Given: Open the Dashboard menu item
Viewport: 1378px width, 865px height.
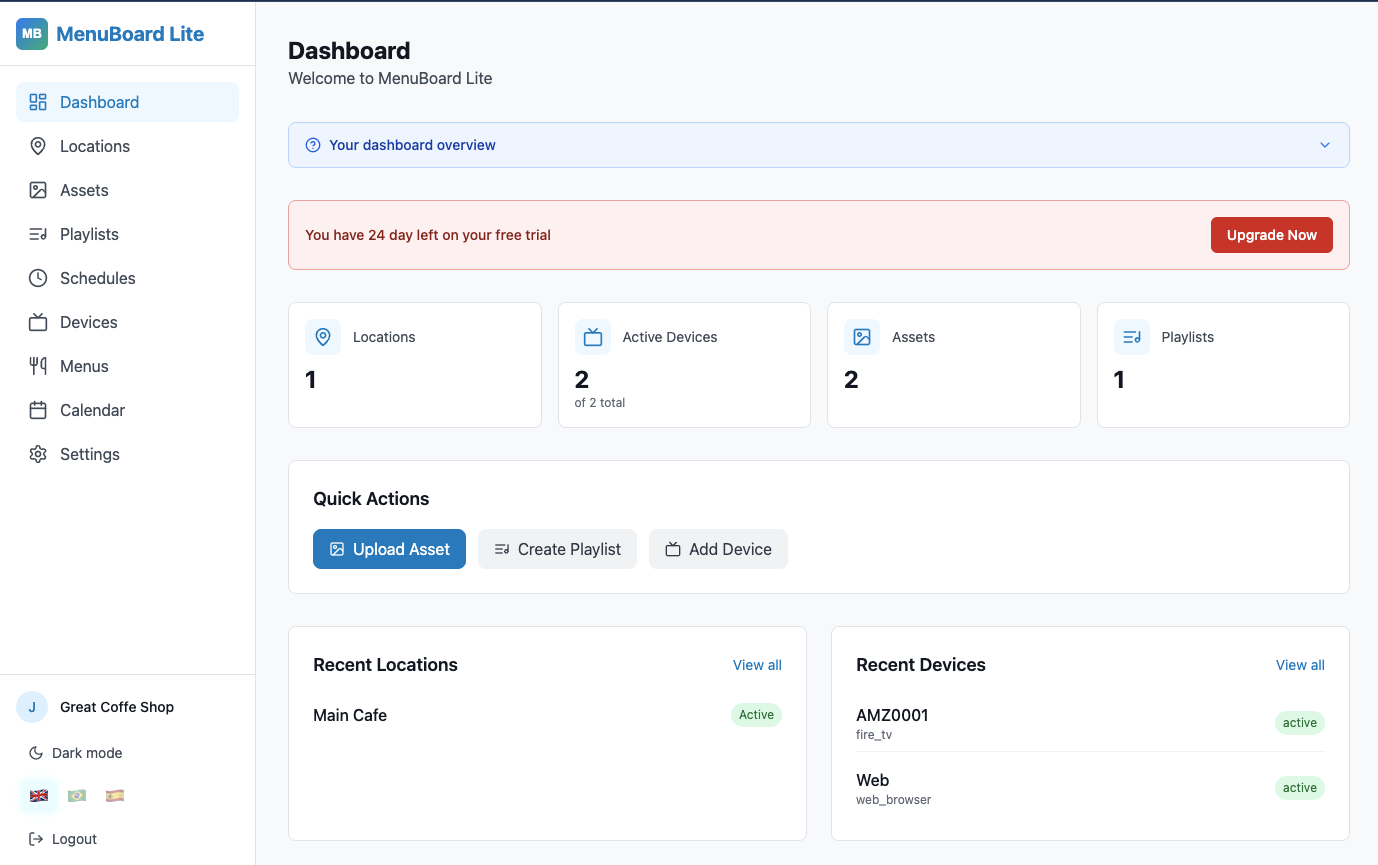Looking at the screenshot, I should click(x=127, y=102).
